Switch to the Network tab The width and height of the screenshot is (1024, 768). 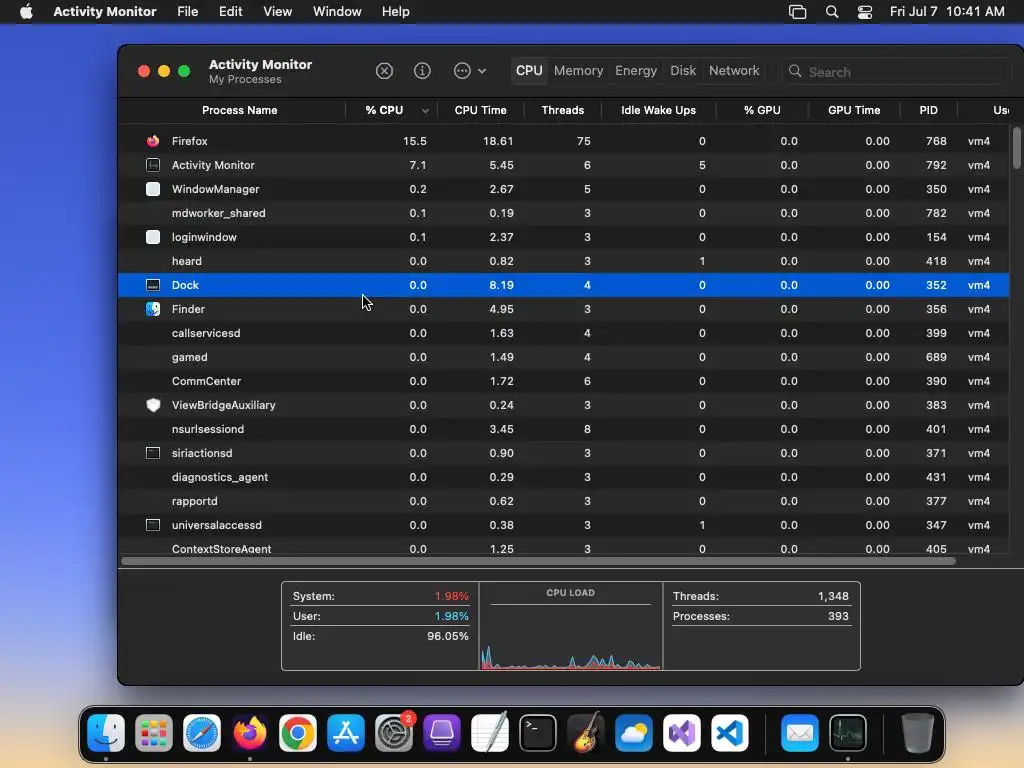pyautogui.click(x=734, y=71)
